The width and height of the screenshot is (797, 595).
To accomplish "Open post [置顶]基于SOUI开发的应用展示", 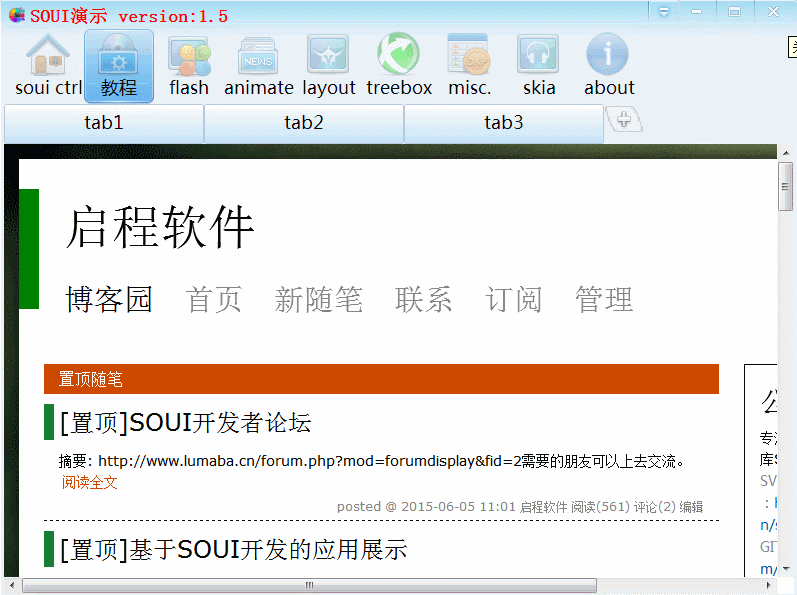I will point(233,550).
